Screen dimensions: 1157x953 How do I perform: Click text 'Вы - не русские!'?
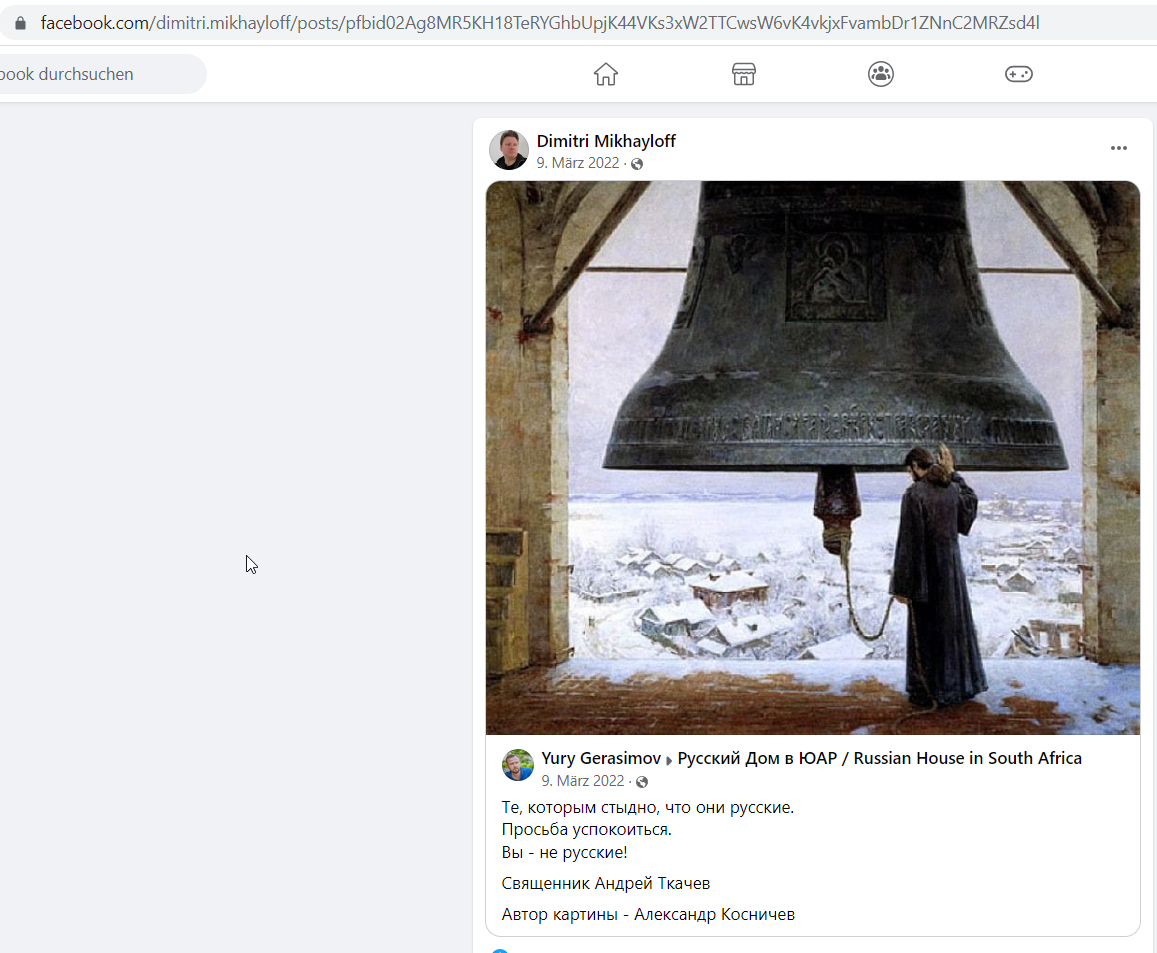pos(564,852)
